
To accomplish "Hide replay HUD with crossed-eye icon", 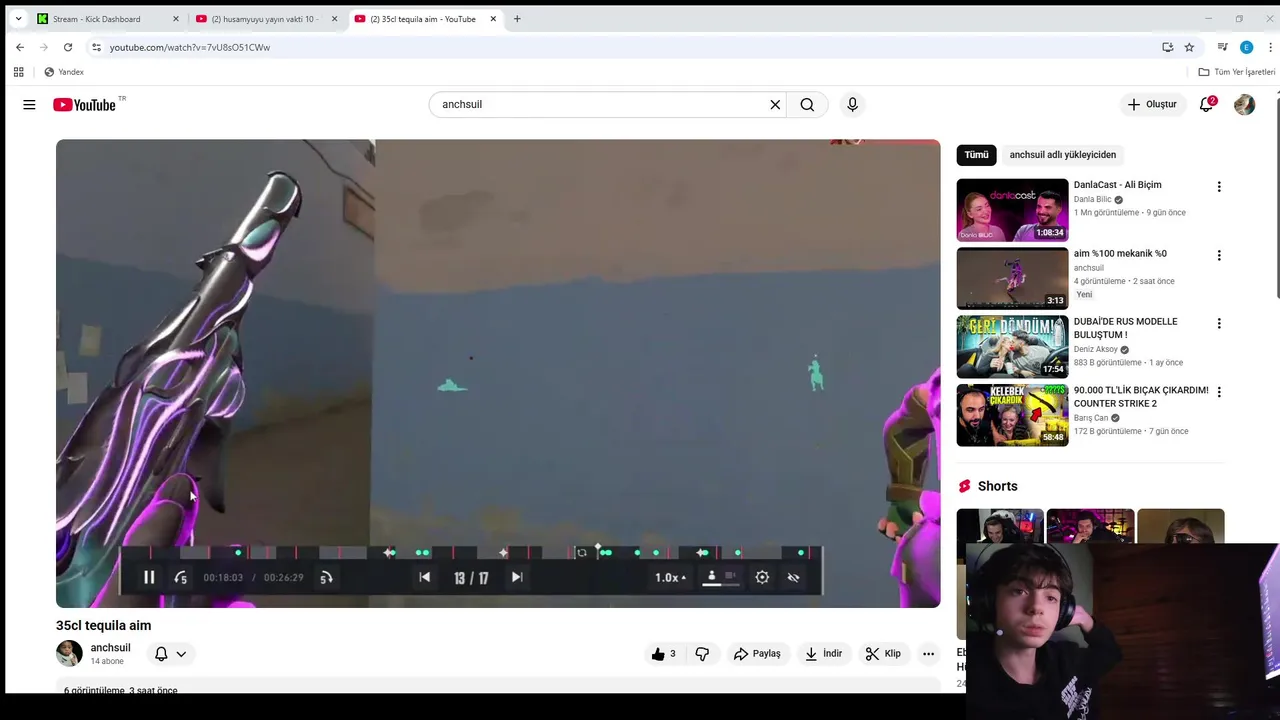I will pos(794,577).
